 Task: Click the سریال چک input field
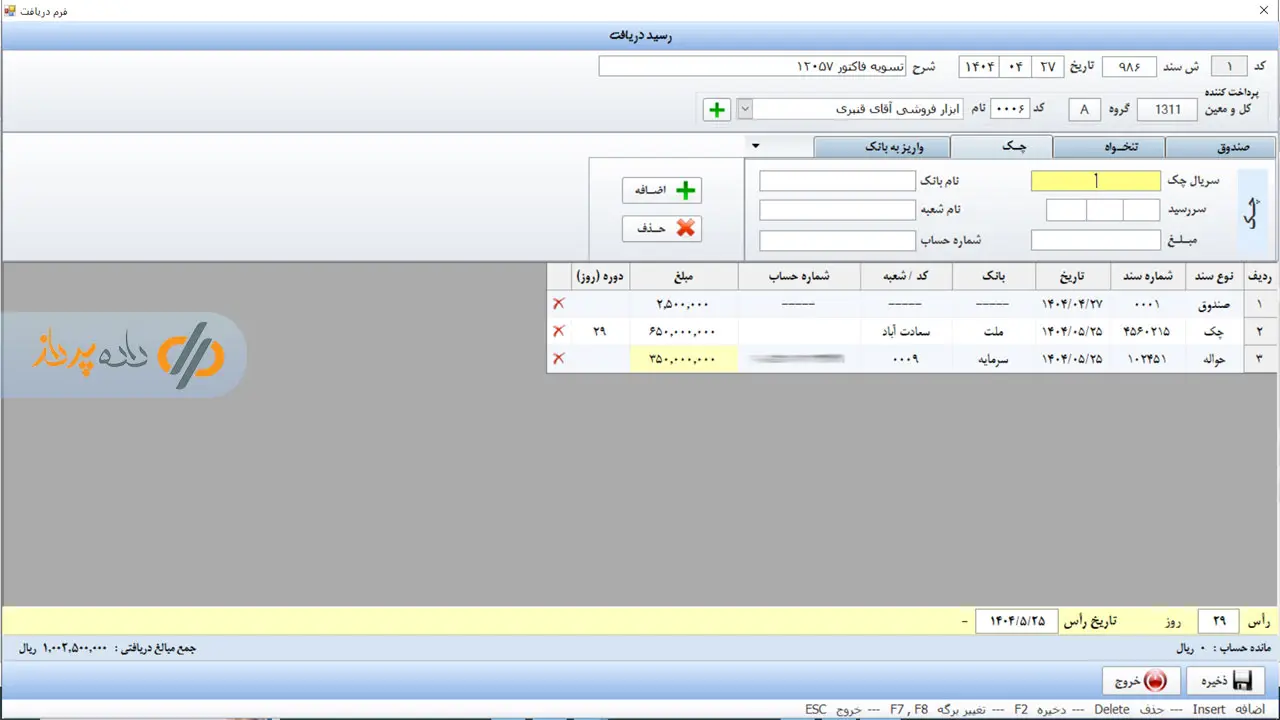click(x=1095, y=181)
